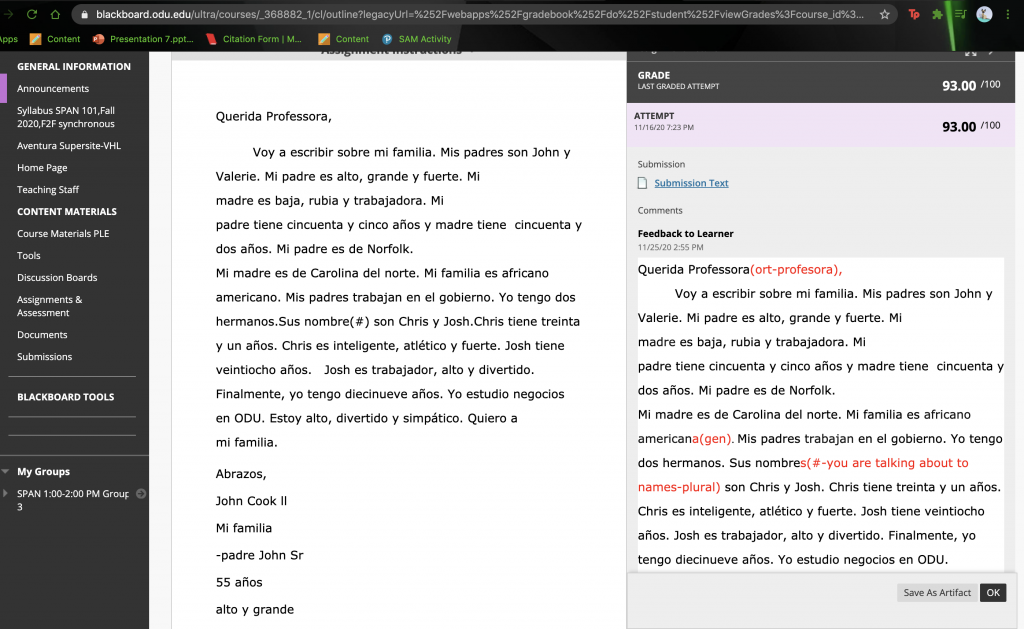Screen dimensions: 1024x629
Task: Click Querida Professora, in the left submission
Action: (x=274, y=117)
